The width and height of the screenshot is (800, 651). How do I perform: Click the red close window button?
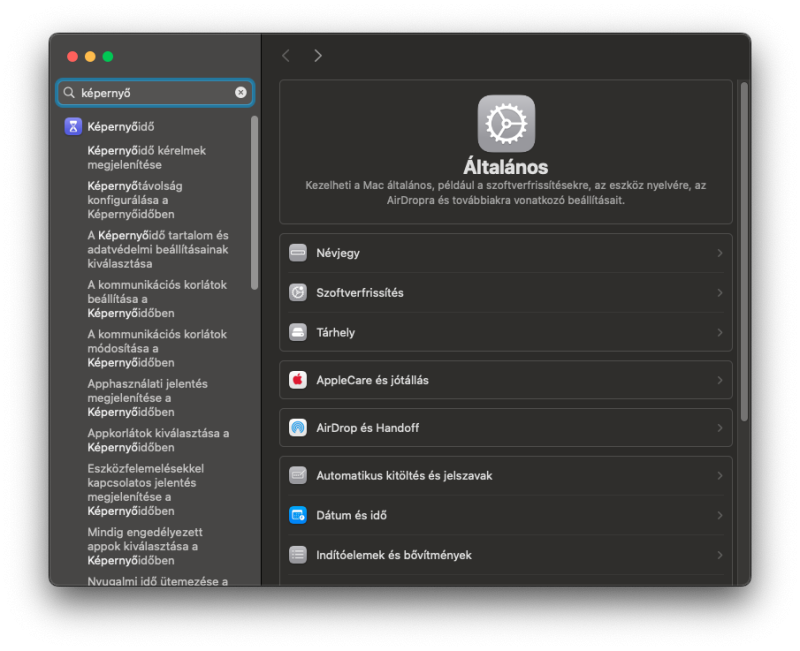72,56
